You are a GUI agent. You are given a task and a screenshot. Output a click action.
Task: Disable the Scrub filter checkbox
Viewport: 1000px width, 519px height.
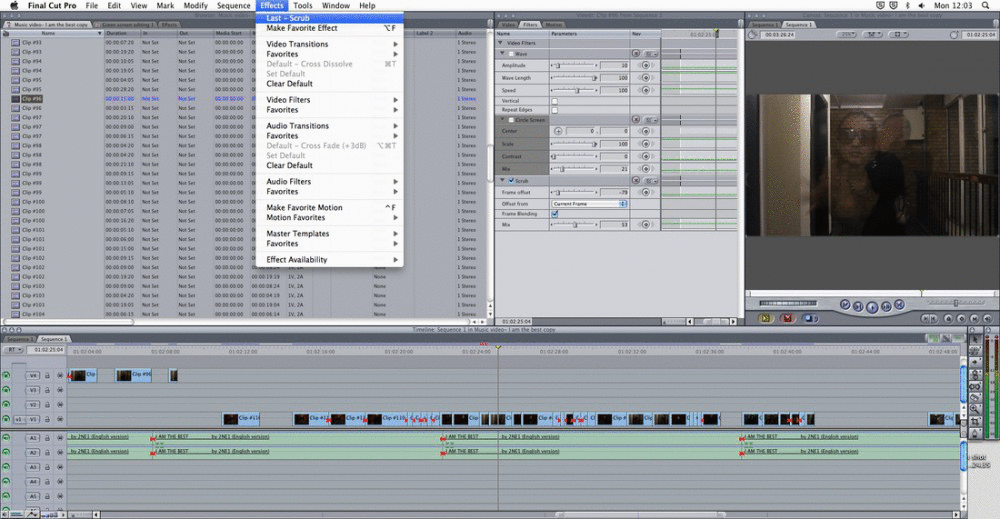[509, 181]
